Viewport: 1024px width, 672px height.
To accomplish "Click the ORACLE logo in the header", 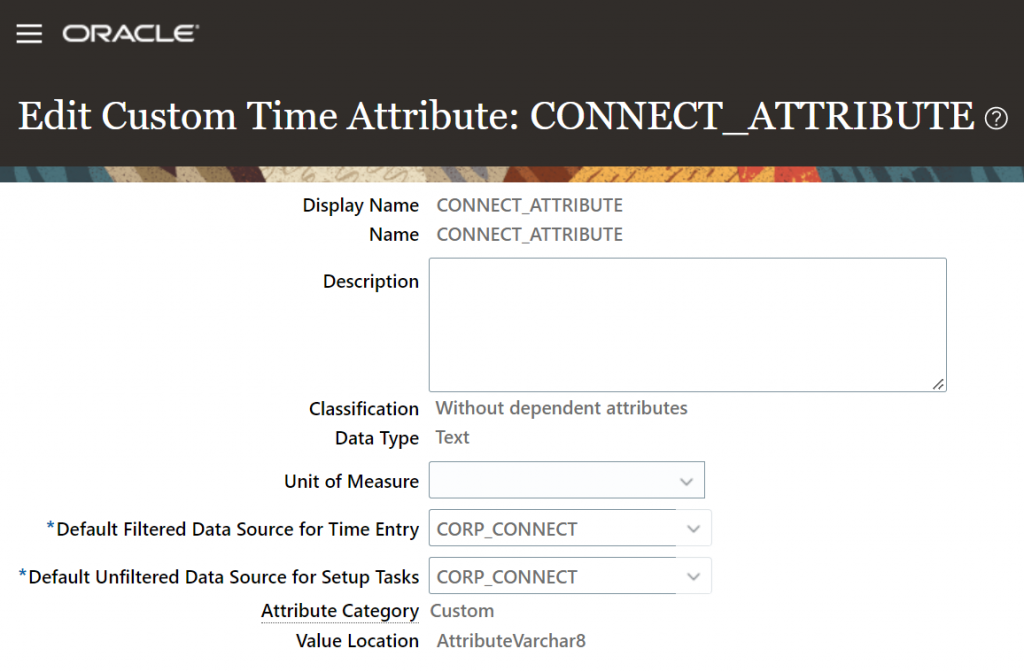I will coord(129,32).
